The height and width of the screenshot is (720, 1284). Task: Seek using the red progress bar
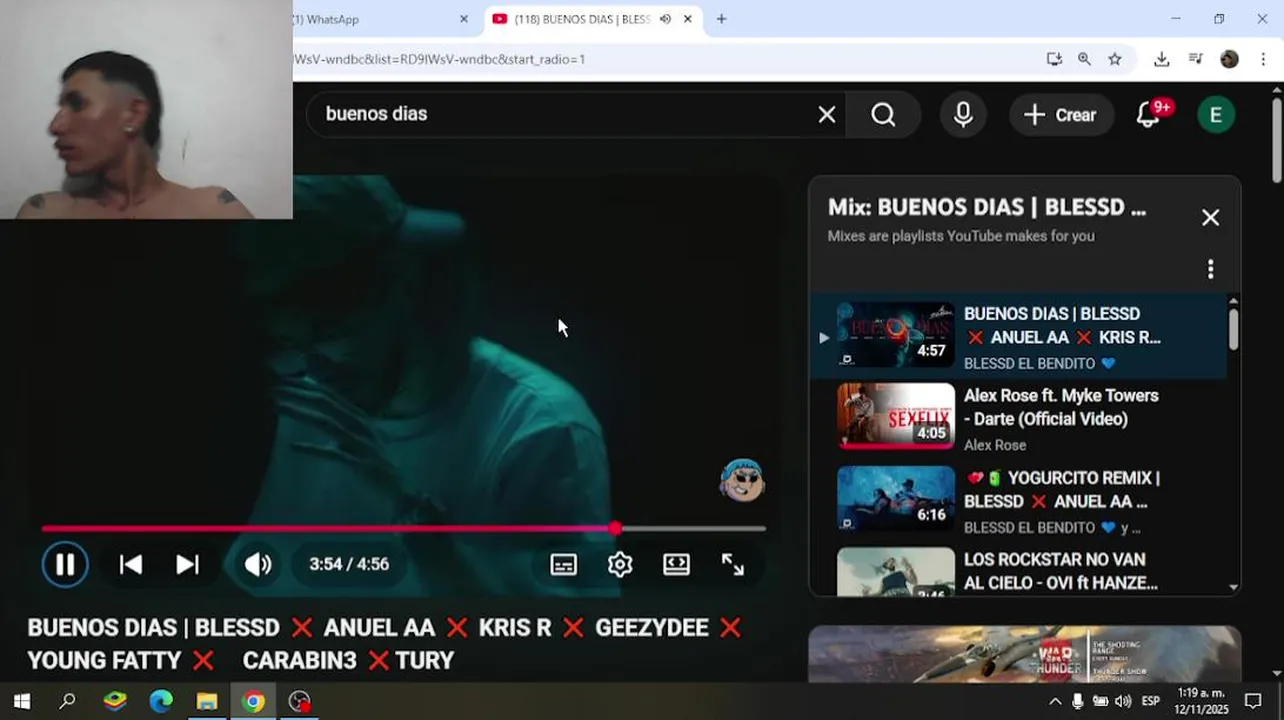click(x=404, y=528)
